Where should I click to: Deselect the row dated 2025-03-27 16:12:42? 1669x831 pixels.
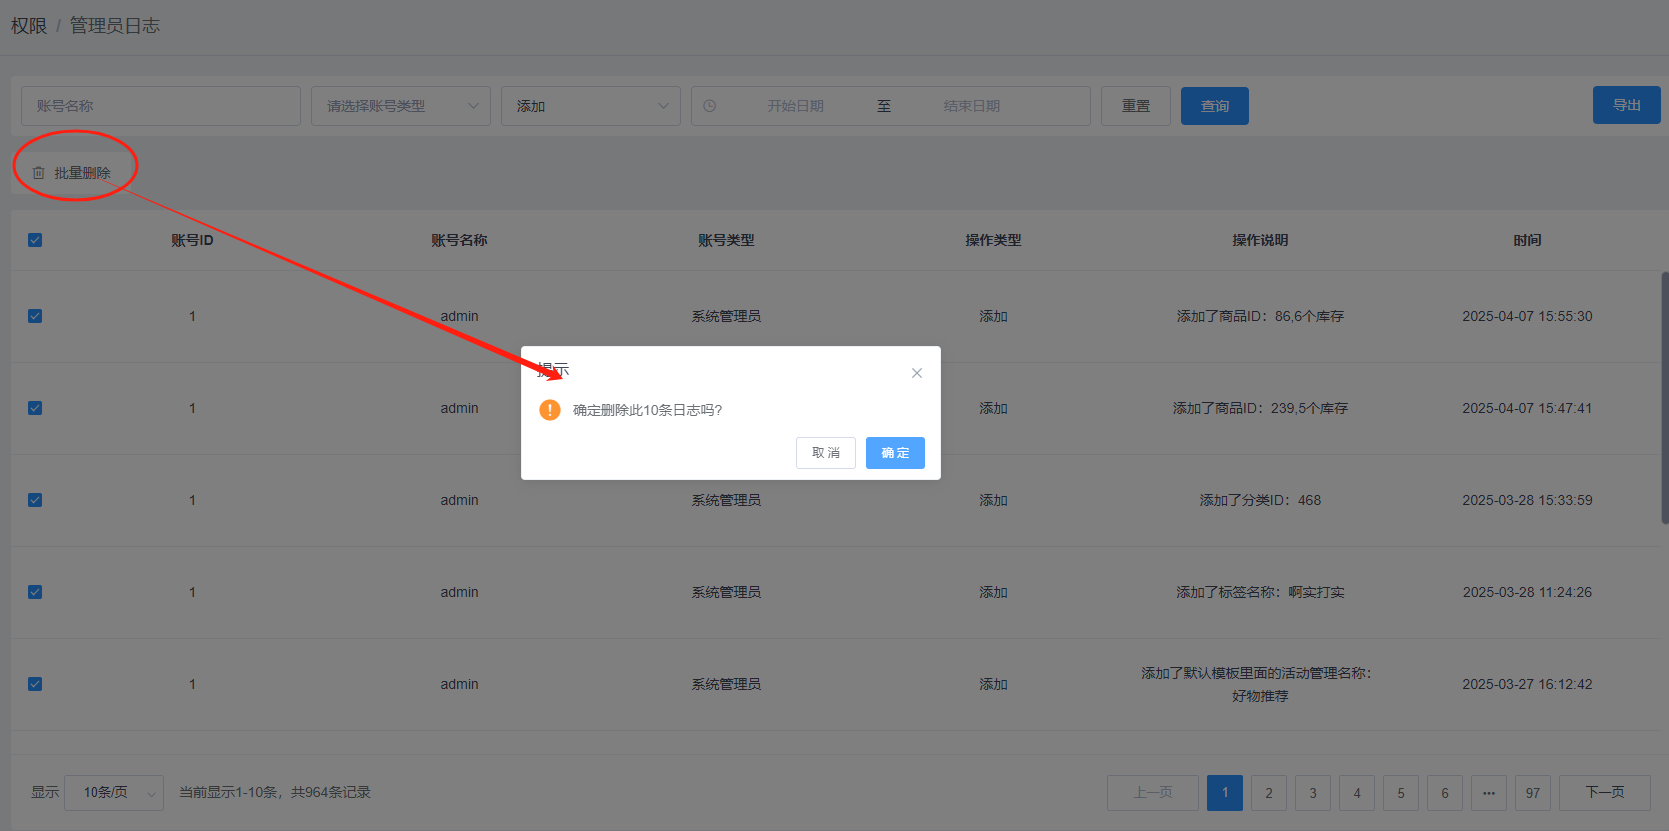pyautogui.click(x=35, y=684)
